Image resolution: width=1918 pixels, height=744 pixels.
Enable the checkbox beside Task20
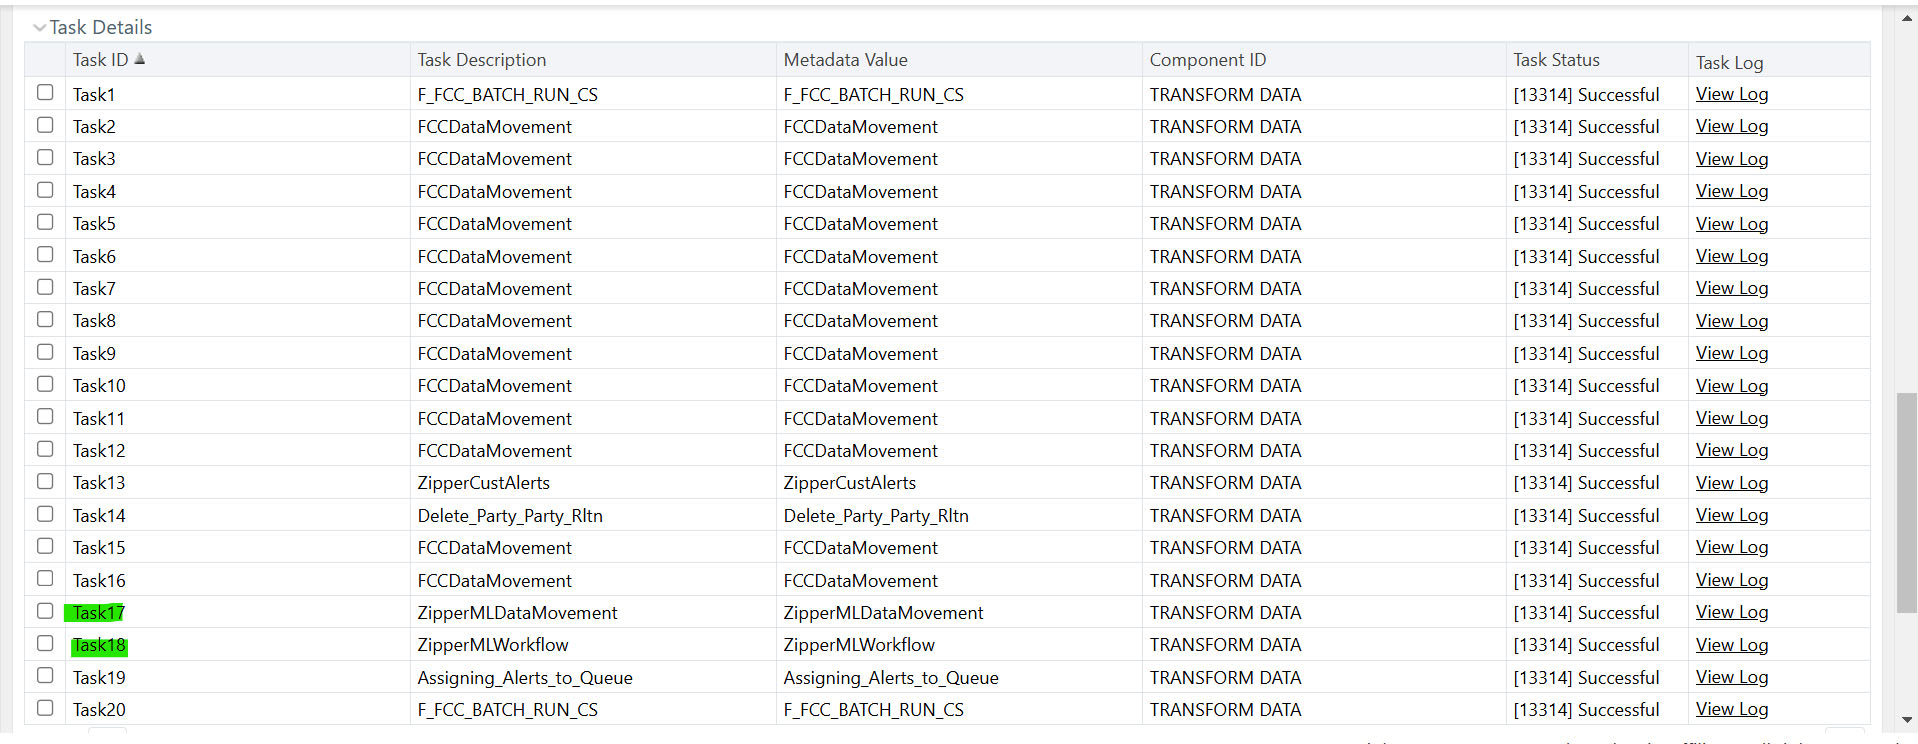tap(45, 707)
